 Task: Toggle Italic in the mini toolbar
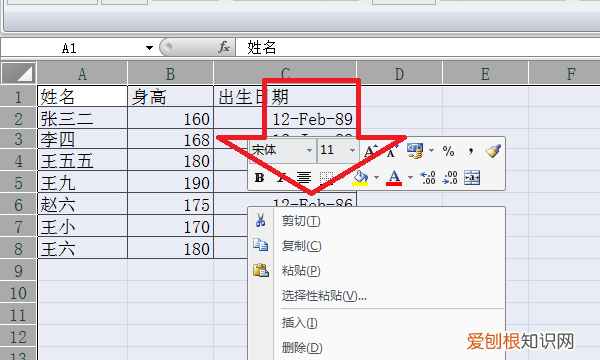(281, 178)
